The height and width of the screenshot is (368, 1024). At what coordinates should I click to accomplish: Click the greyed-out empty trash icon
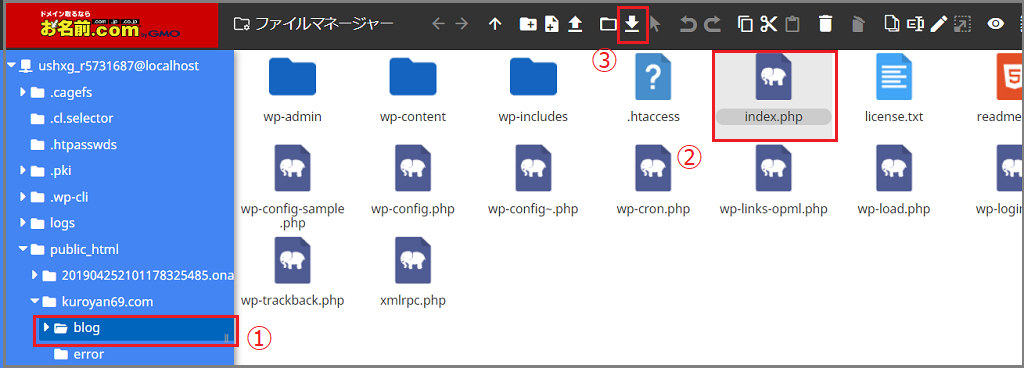(858, 24)
